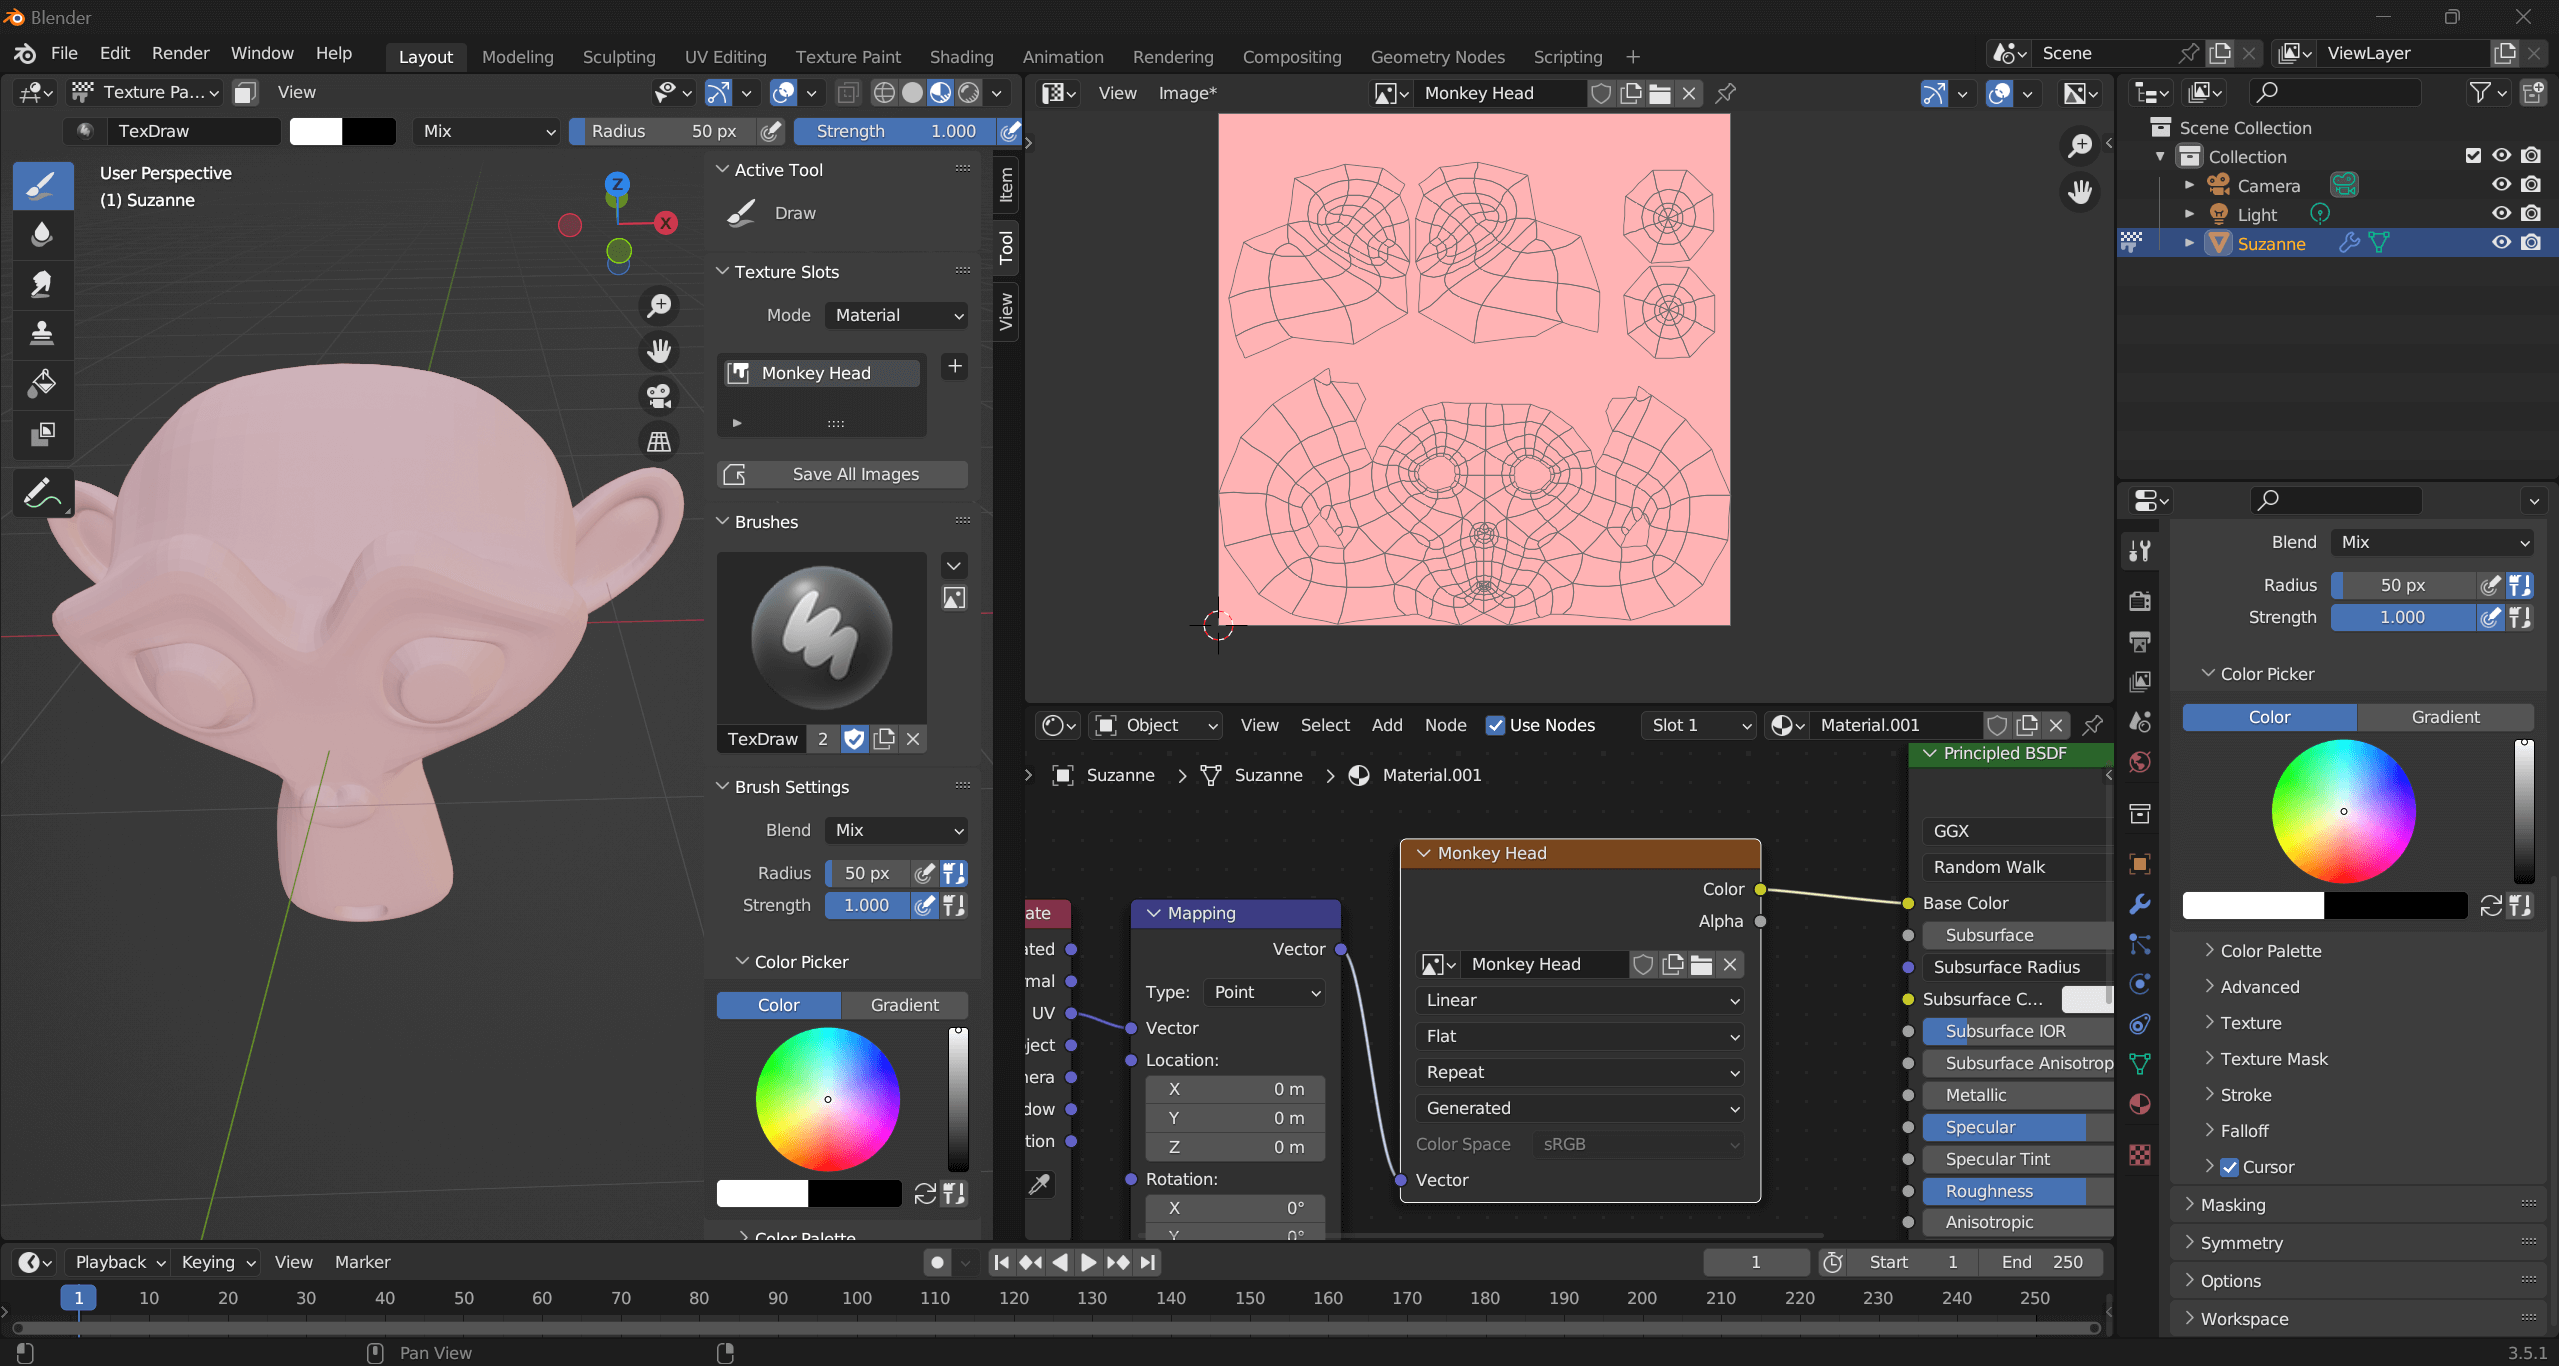The width and height of the screenshot is (2559, 1366).
Task: Toggle Use Nodes checkbox
Action: pos(1495,725)
